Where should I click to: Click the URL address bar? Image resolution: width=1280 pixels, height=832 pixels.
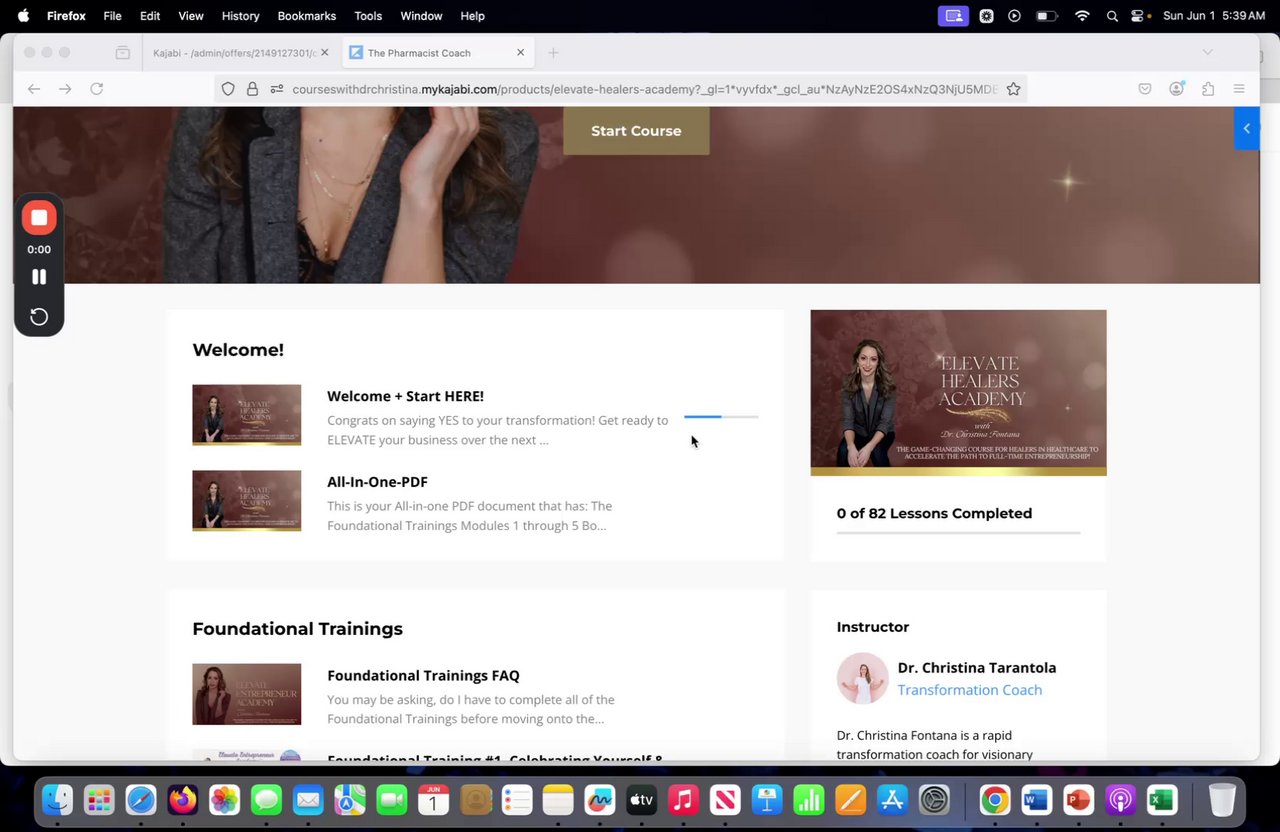coord(644,89)
